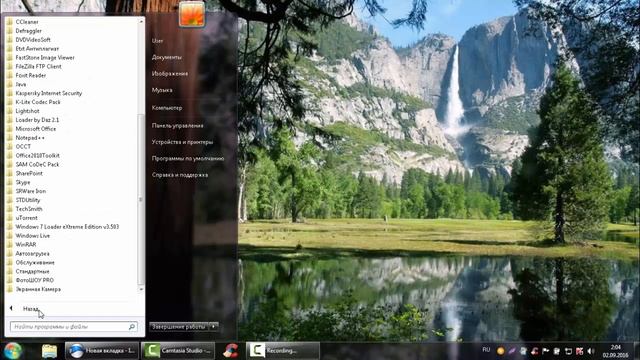
Task: Open the arrow beside Завершение работы
Action: [x=213, y=327]
